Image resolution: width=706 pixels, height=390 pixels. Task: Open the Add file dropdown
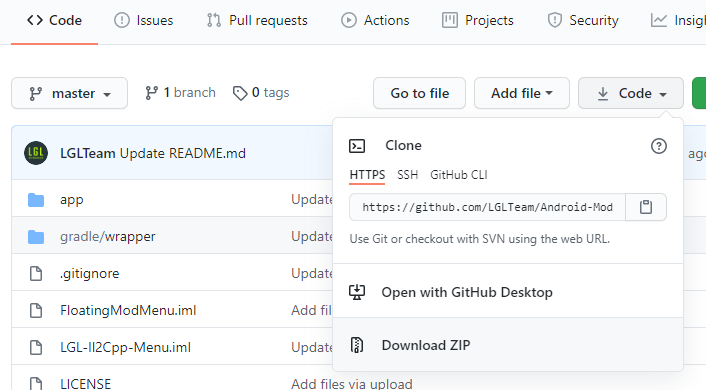point(522,93)
